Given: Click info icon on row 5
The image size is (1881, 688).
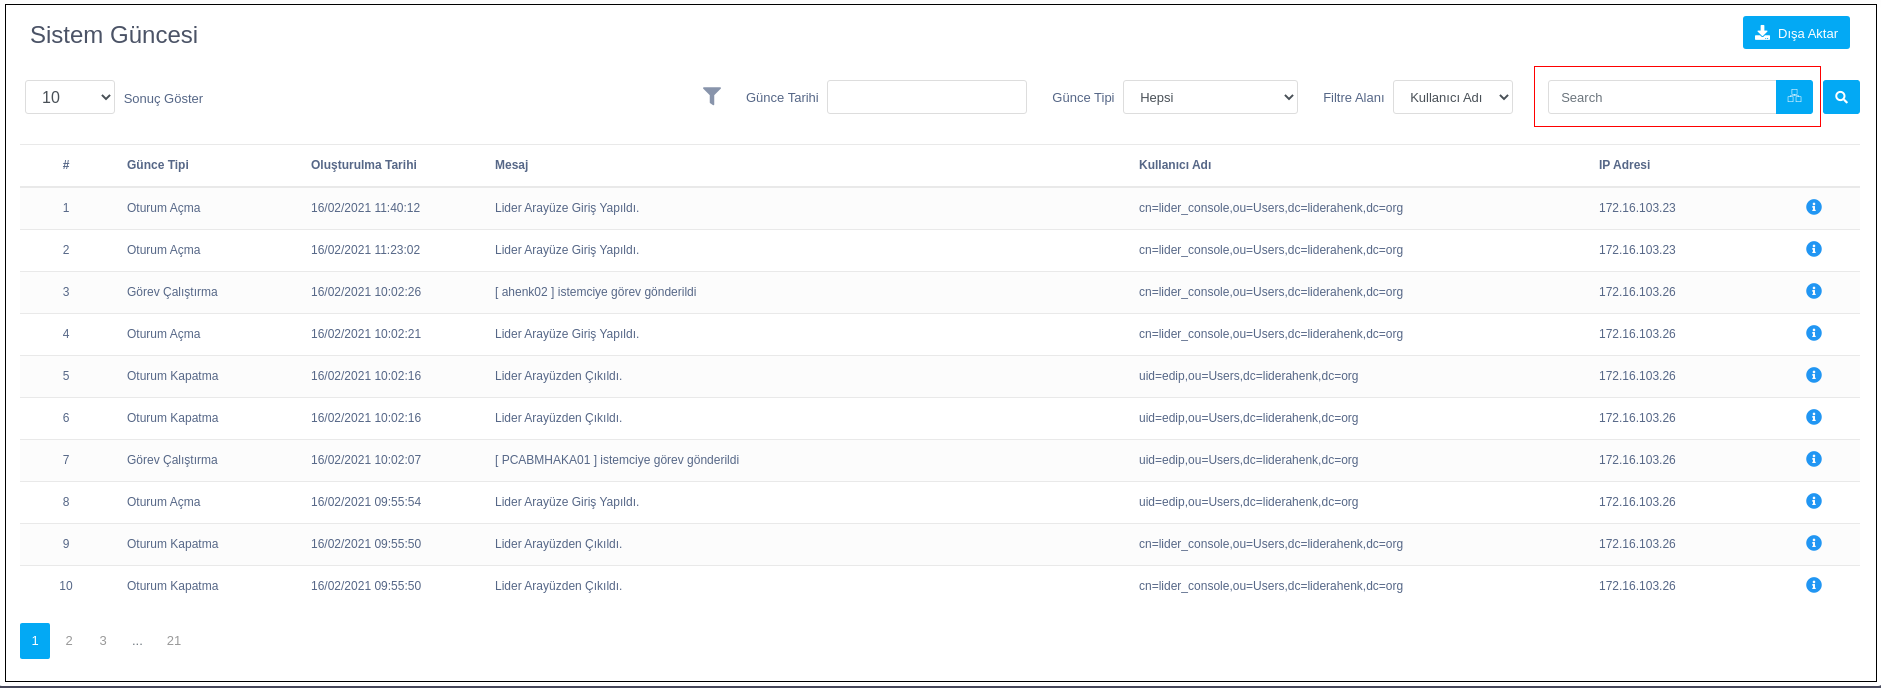Looking at the screenshot, I should (1813, 375).
